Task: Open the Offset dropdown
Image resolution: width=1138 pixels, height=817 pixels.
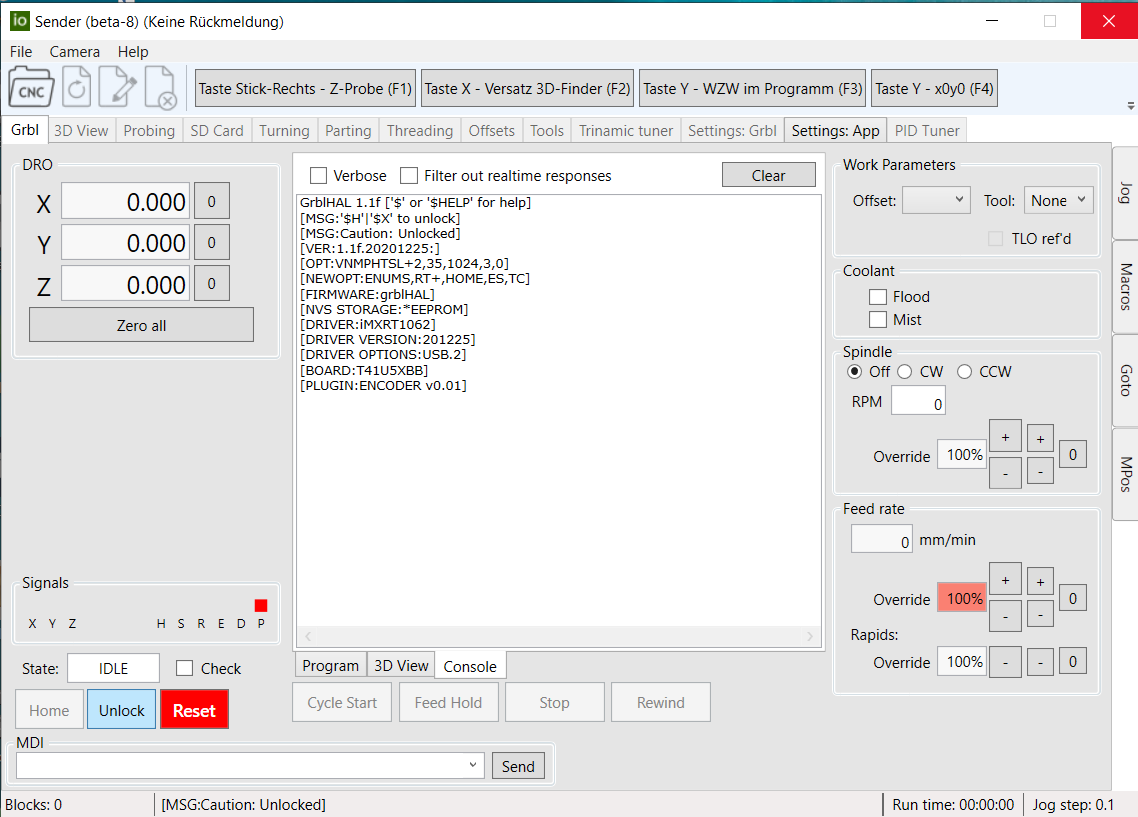Action: [936, 201]
